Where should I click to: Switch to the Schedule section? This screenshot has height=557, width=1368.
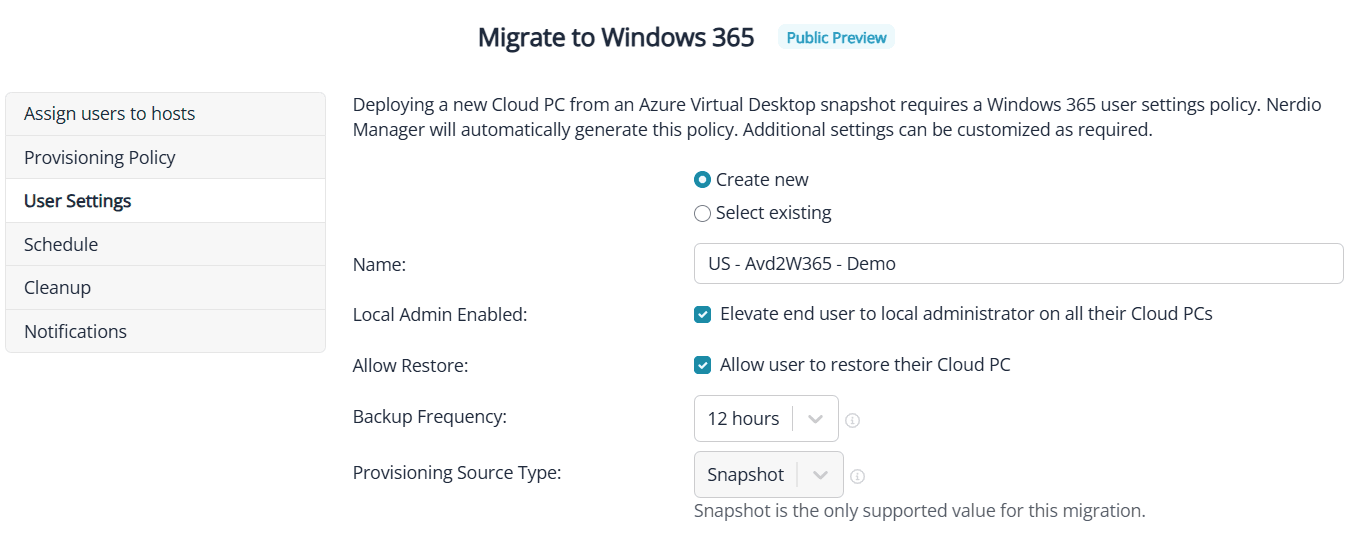pyautogui.click(x=165, y=245)
